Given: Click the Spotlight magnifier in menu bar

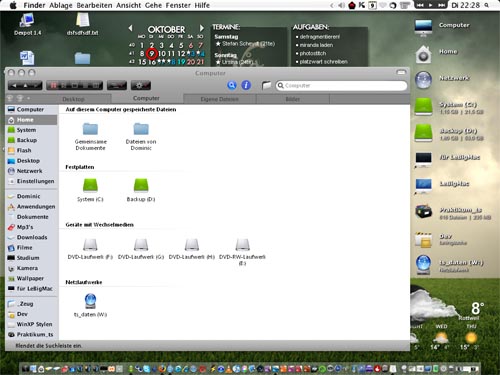Looking at the screenshot, I should tap(487, 5).
